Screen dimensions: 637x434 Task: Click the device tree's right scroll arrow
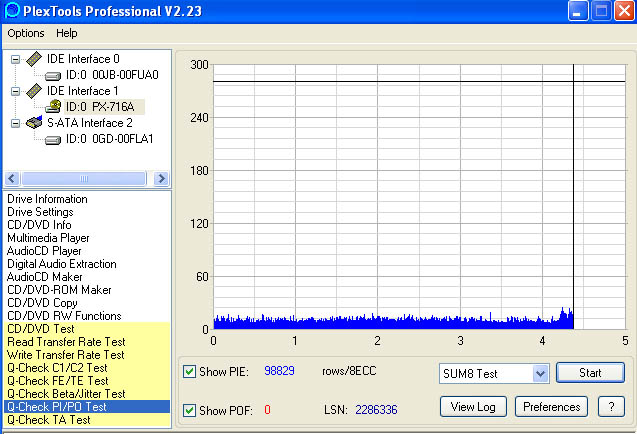pyautogui.click(x=161, y=178)
